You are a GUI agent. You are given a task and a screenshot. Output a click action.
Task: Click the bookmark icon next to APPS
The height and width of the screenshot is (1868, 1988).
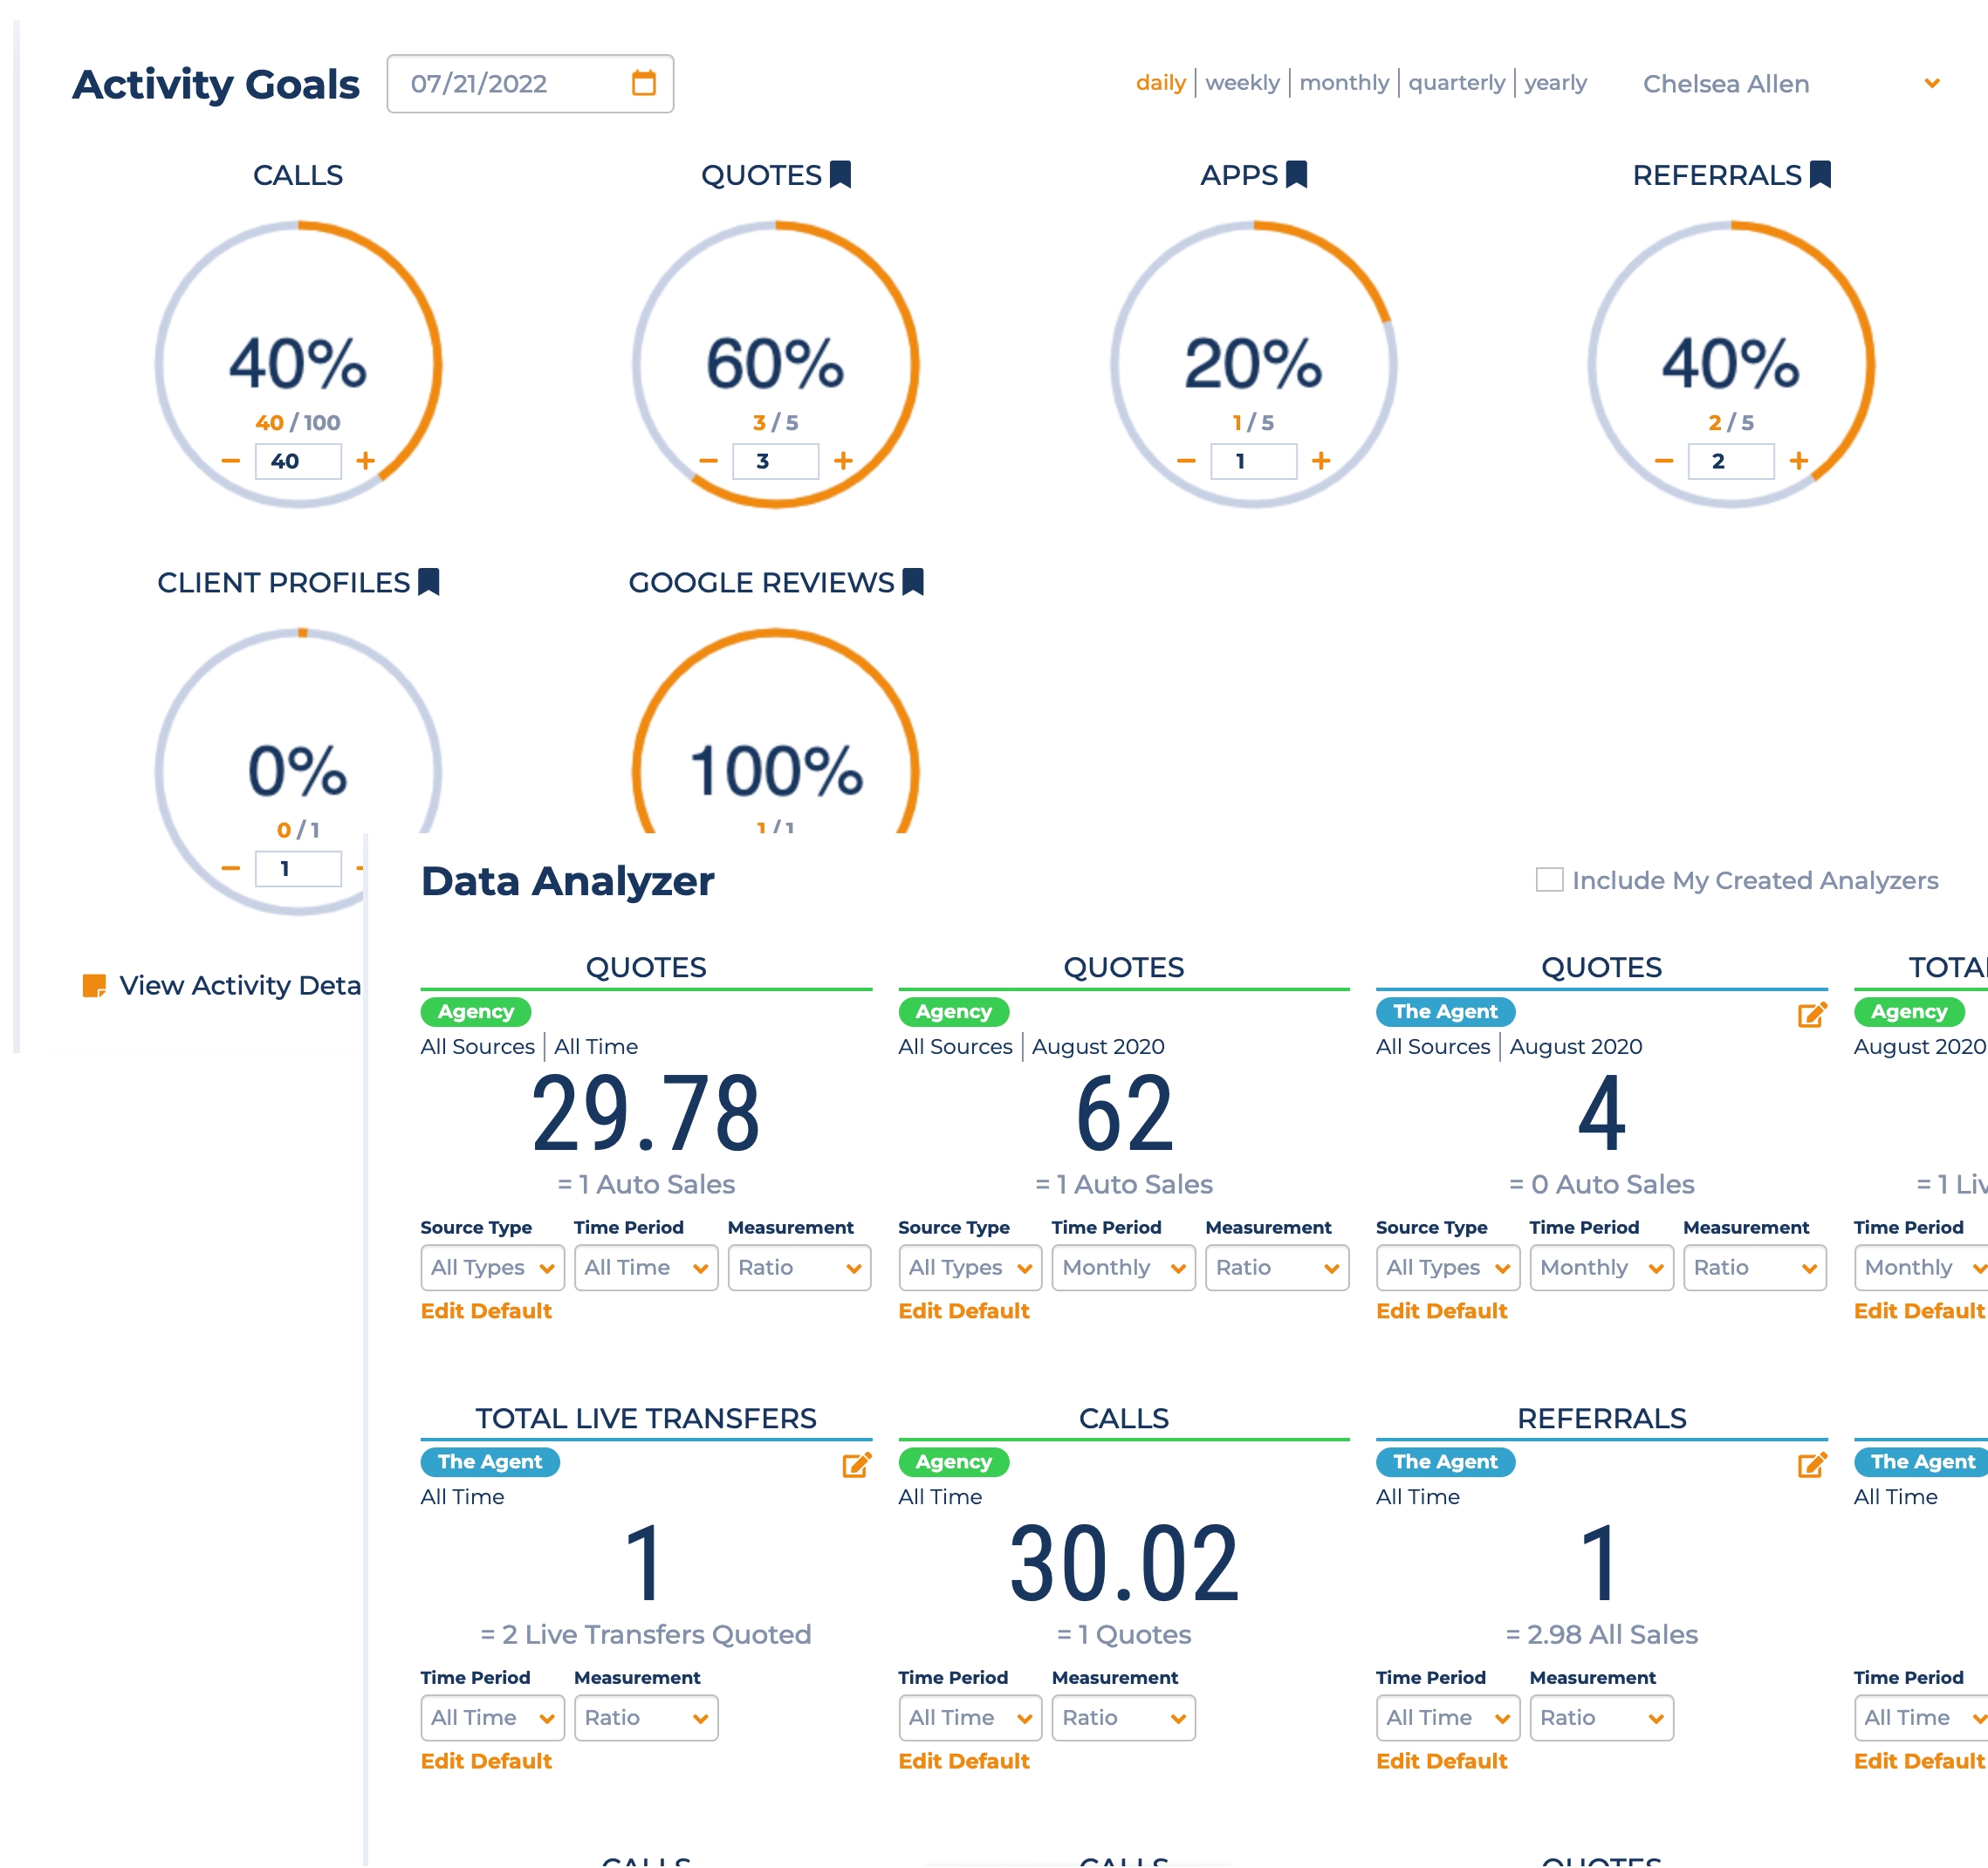point(1297,175)
